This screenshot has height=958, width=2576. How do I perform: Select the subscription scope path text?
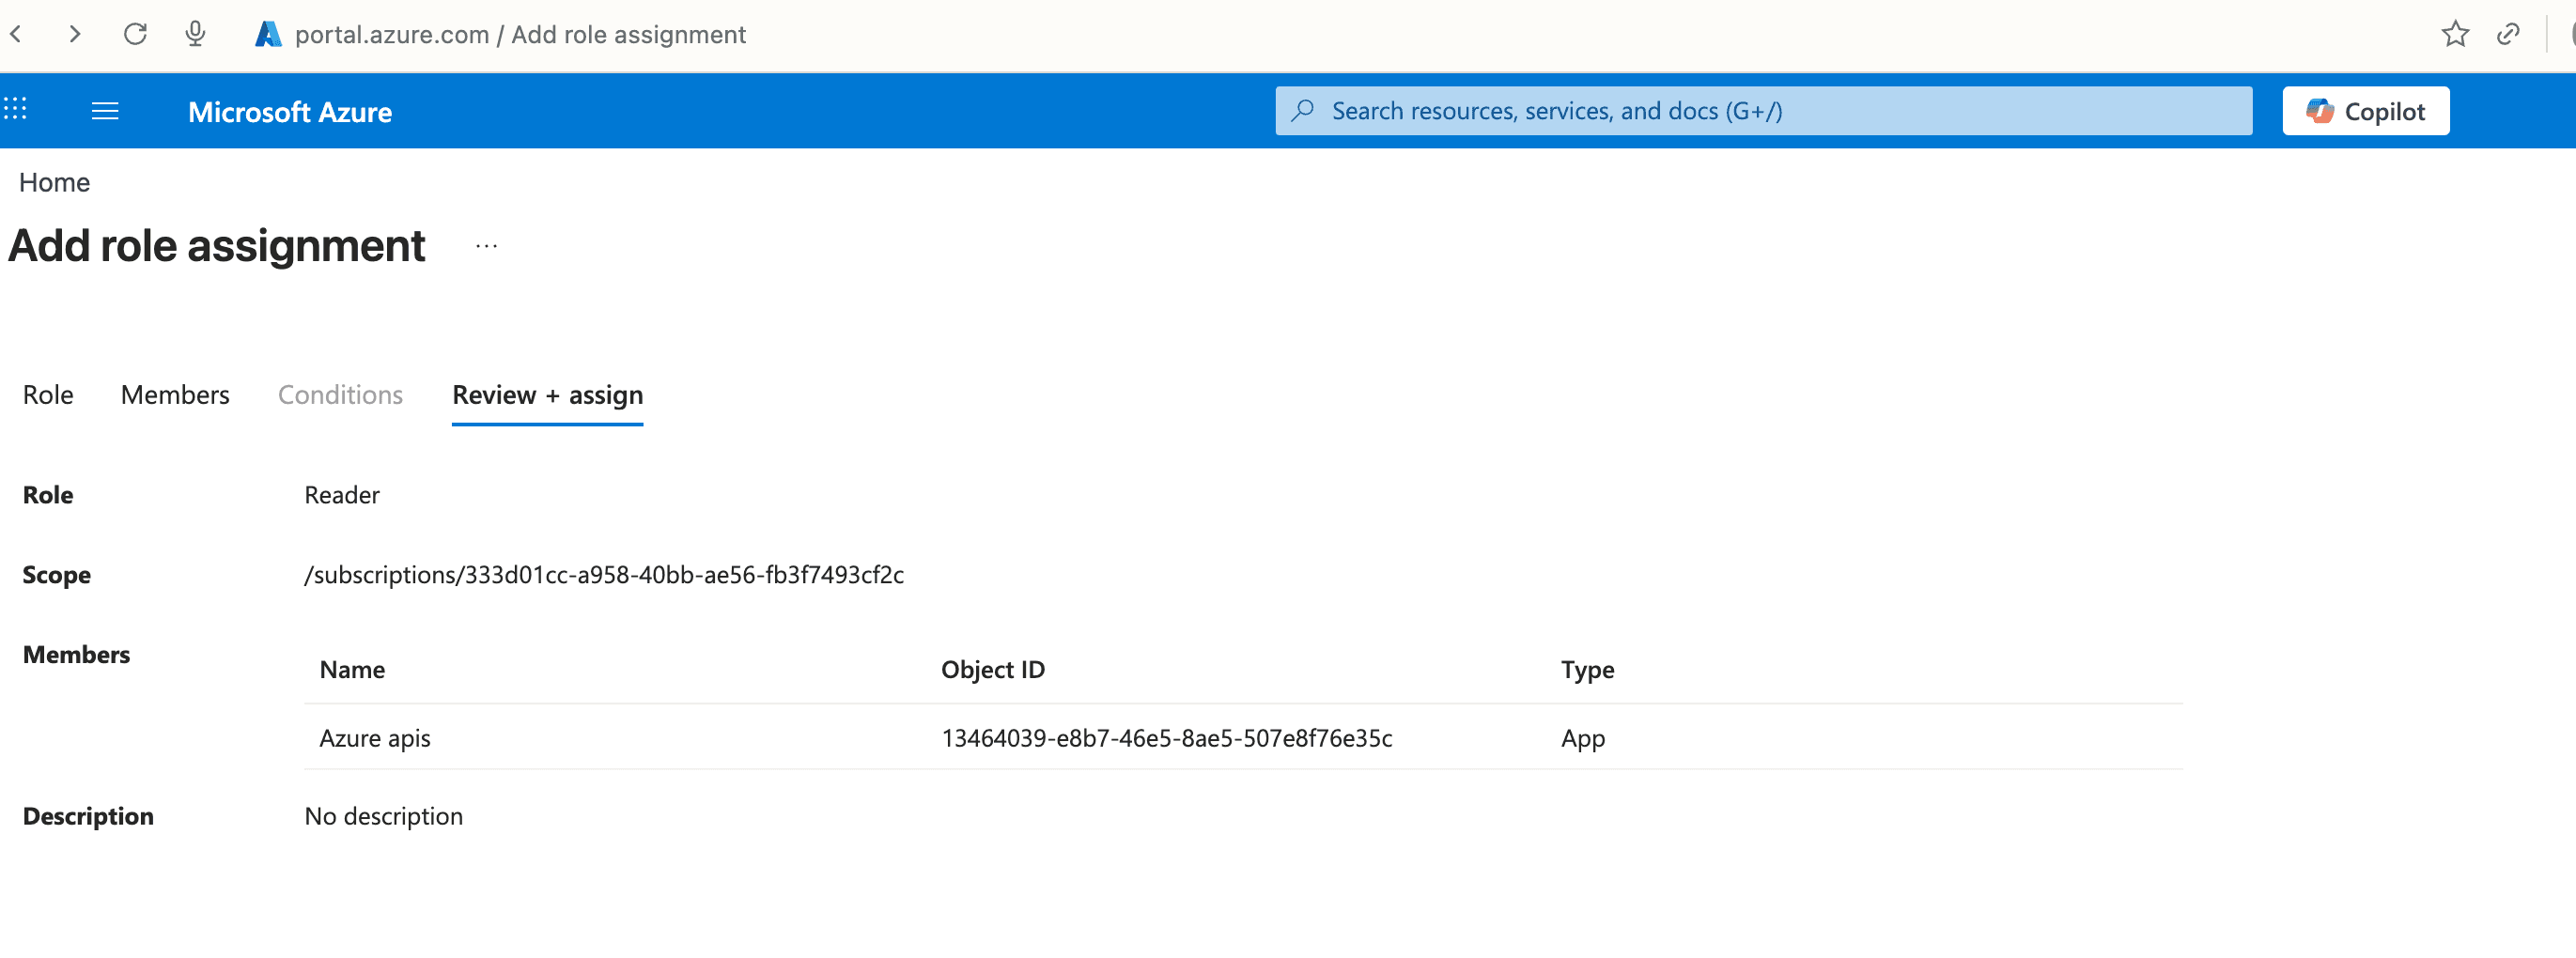coord(604,575)
